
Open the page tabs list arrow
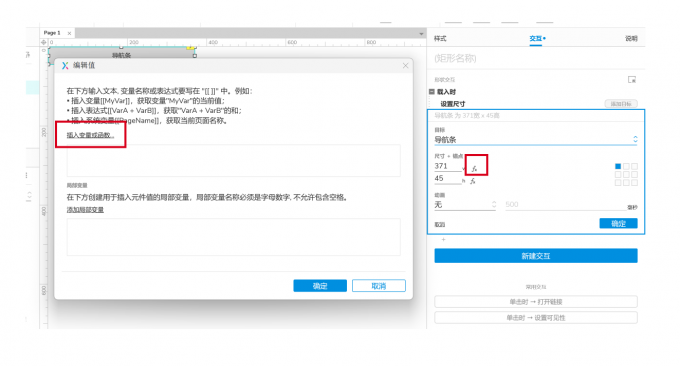(421, 33)
